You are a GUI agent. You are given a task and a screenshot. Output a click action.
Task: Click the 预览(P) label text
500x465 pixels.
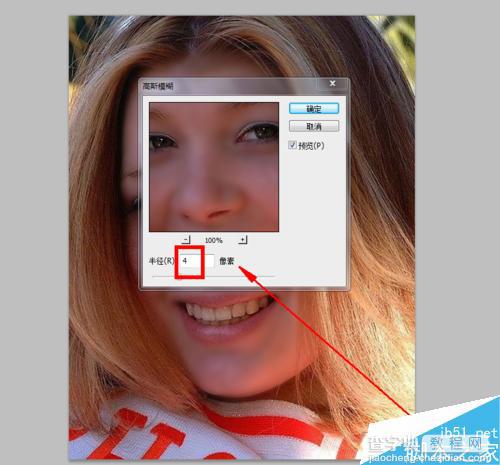click(x=311, y=146)
